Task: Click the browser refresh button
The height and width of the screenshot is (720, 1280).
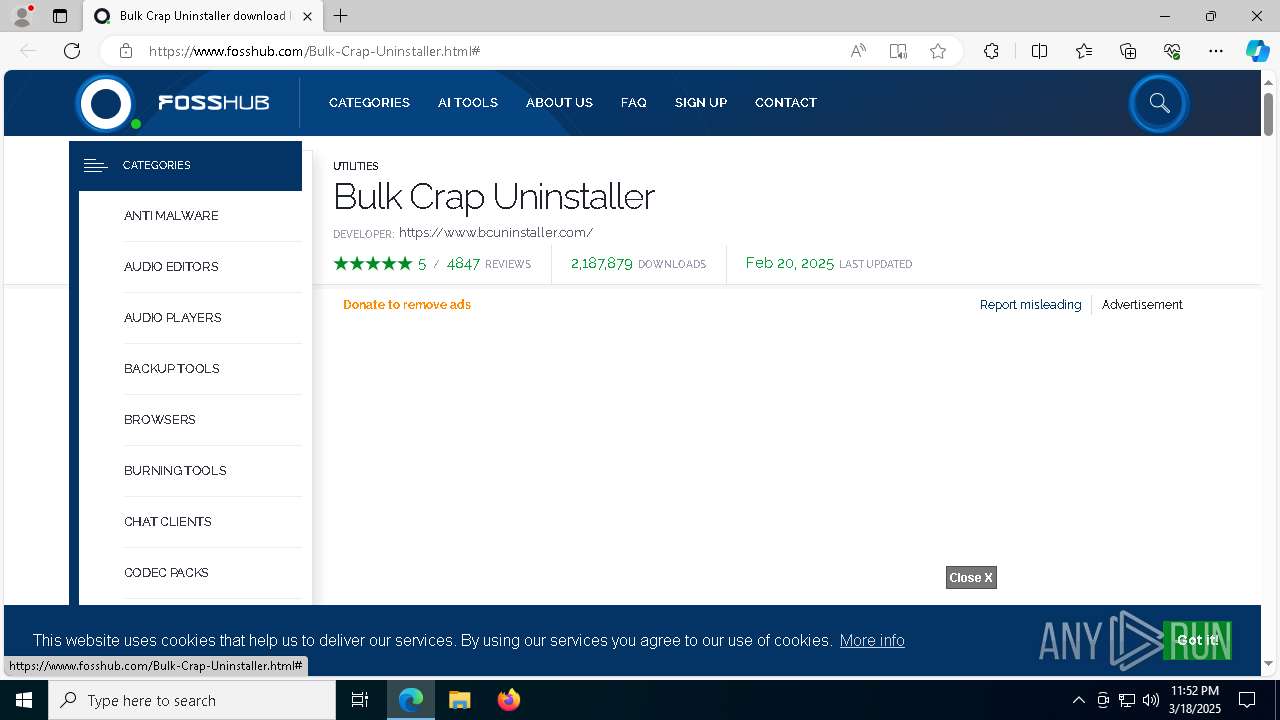Action: [x=72, y=51]
